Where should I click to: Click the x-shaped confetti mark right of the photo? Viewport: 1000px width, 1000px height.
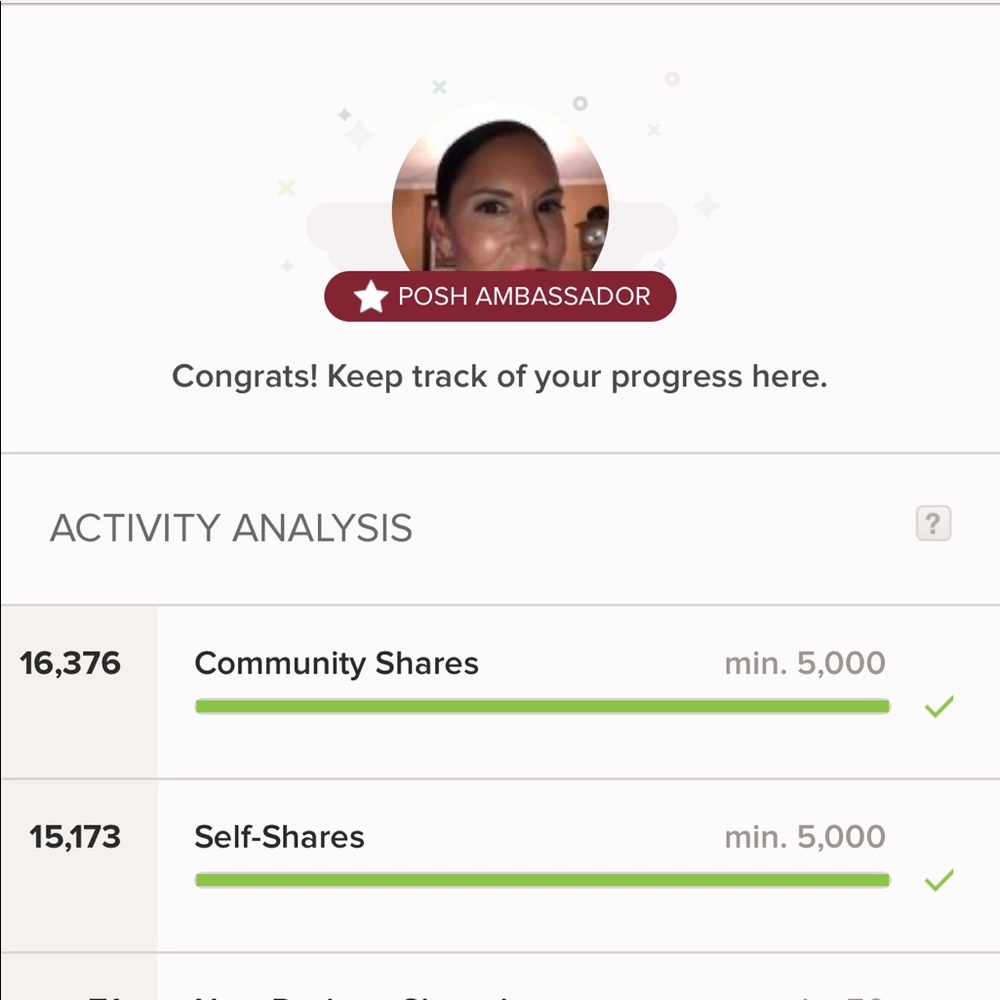(652, 127)
